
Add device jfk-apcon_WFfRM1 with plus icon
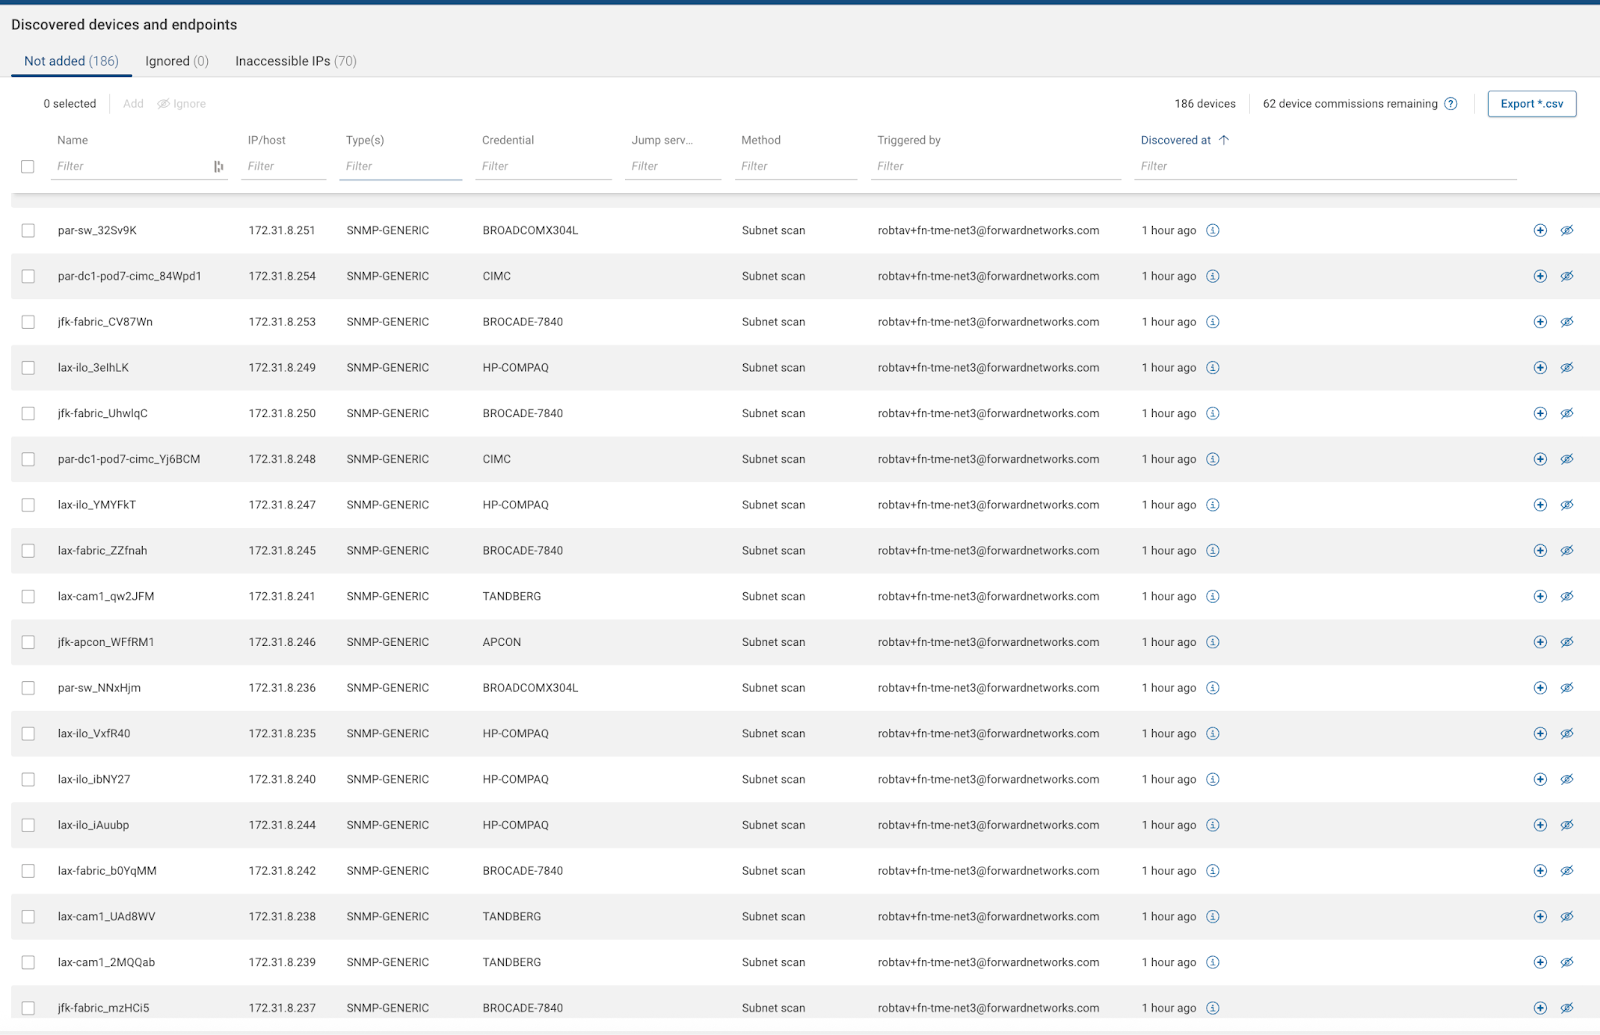coord(1540,642)
